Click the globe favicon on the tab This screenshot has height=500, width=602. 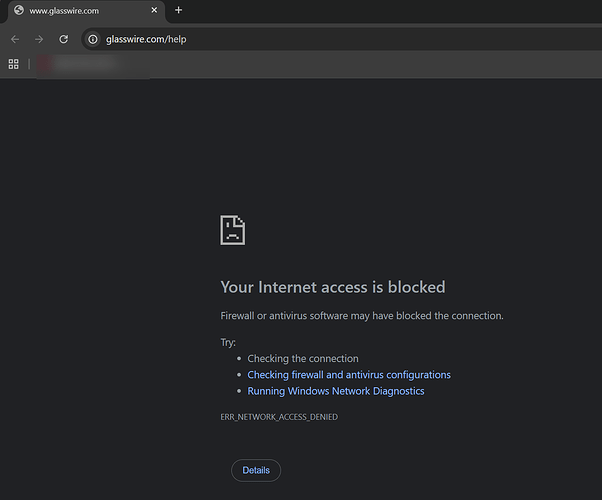click(x=19, y=10)
